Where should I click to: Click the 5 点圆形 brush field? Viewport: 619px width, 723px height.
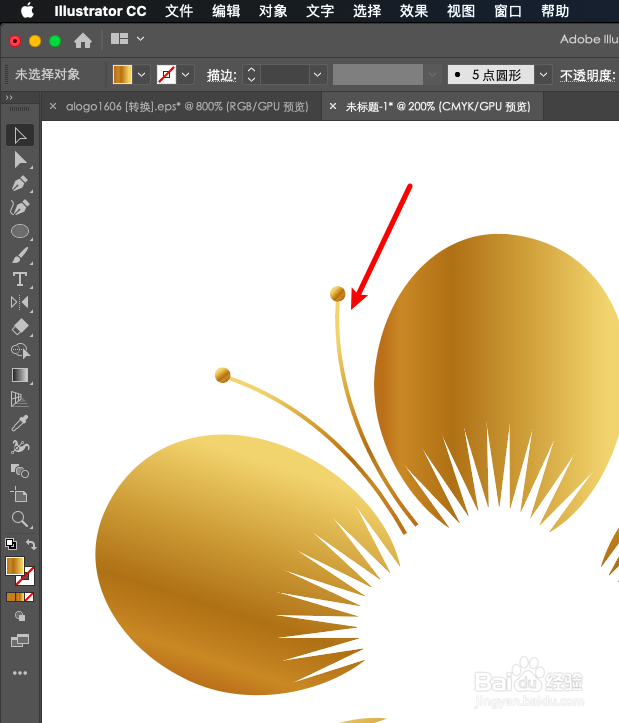point(491,75)
